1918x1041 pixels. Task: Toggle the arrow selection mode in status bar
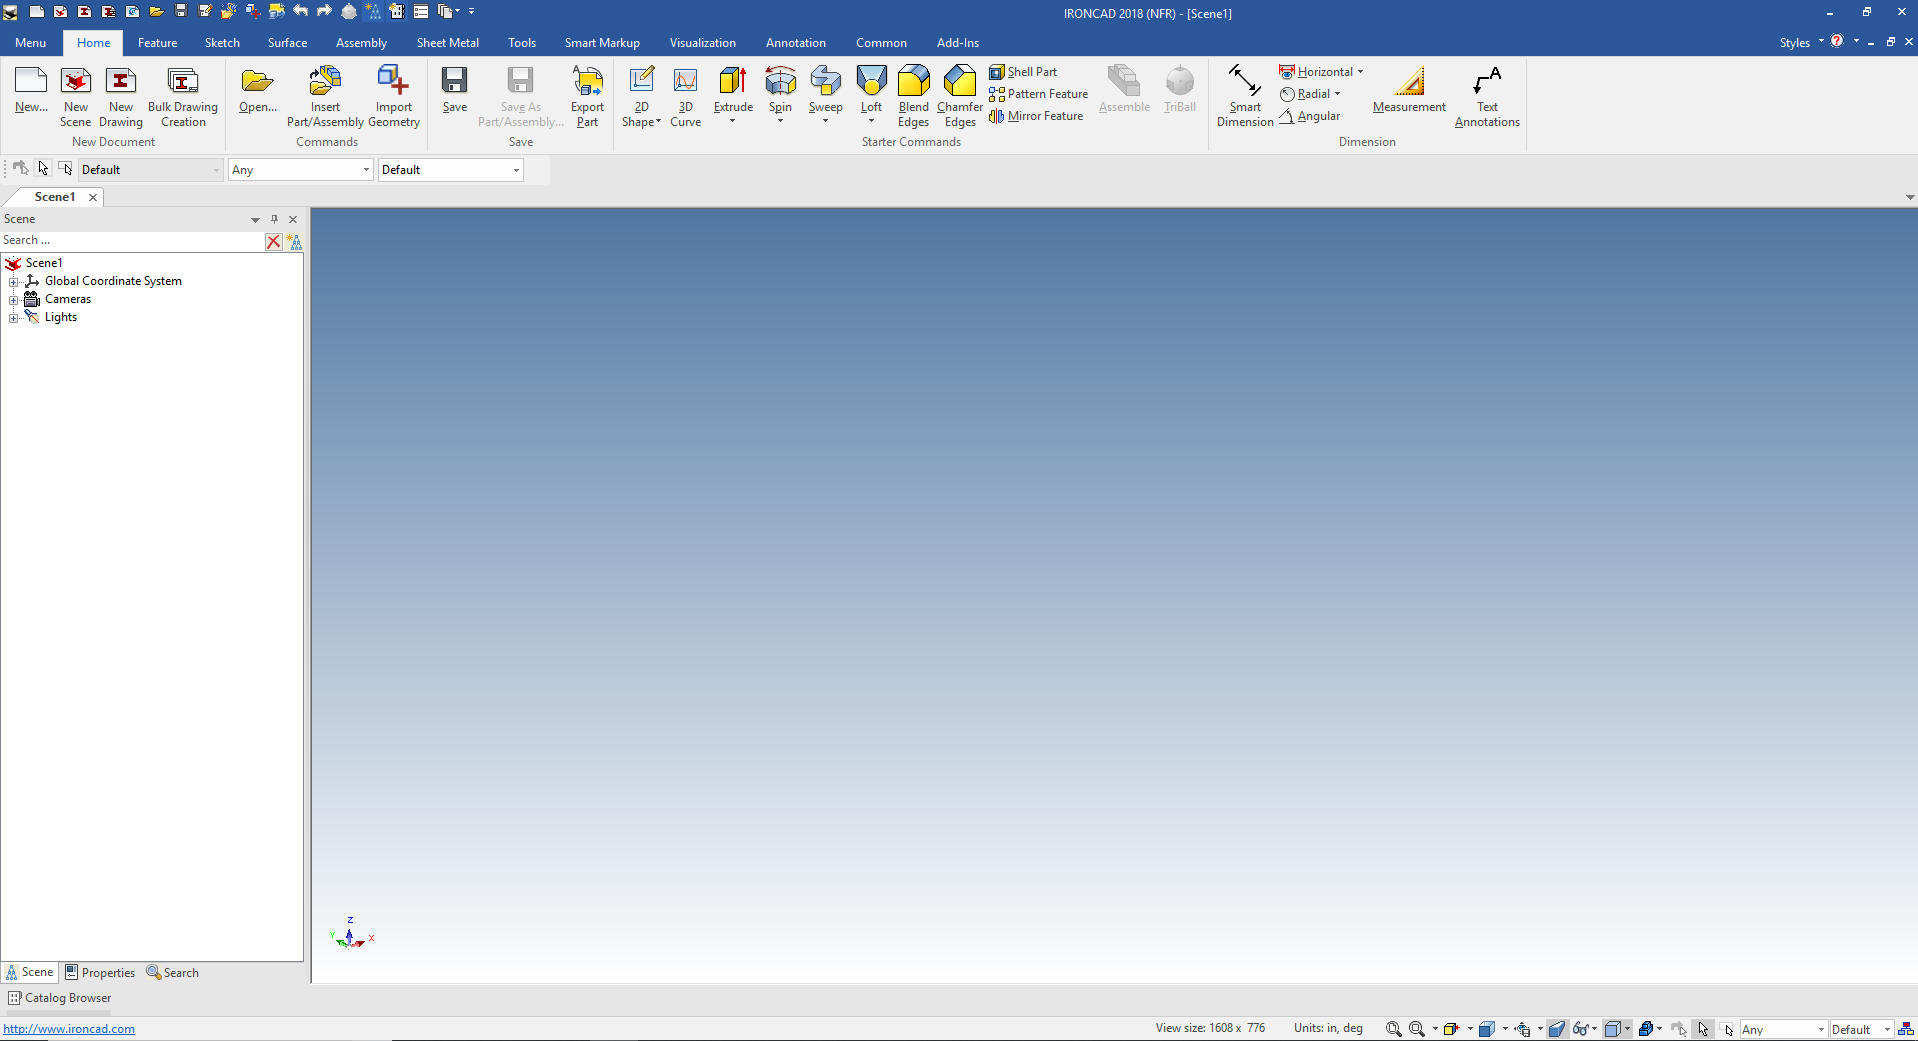coord(1703,1029)
